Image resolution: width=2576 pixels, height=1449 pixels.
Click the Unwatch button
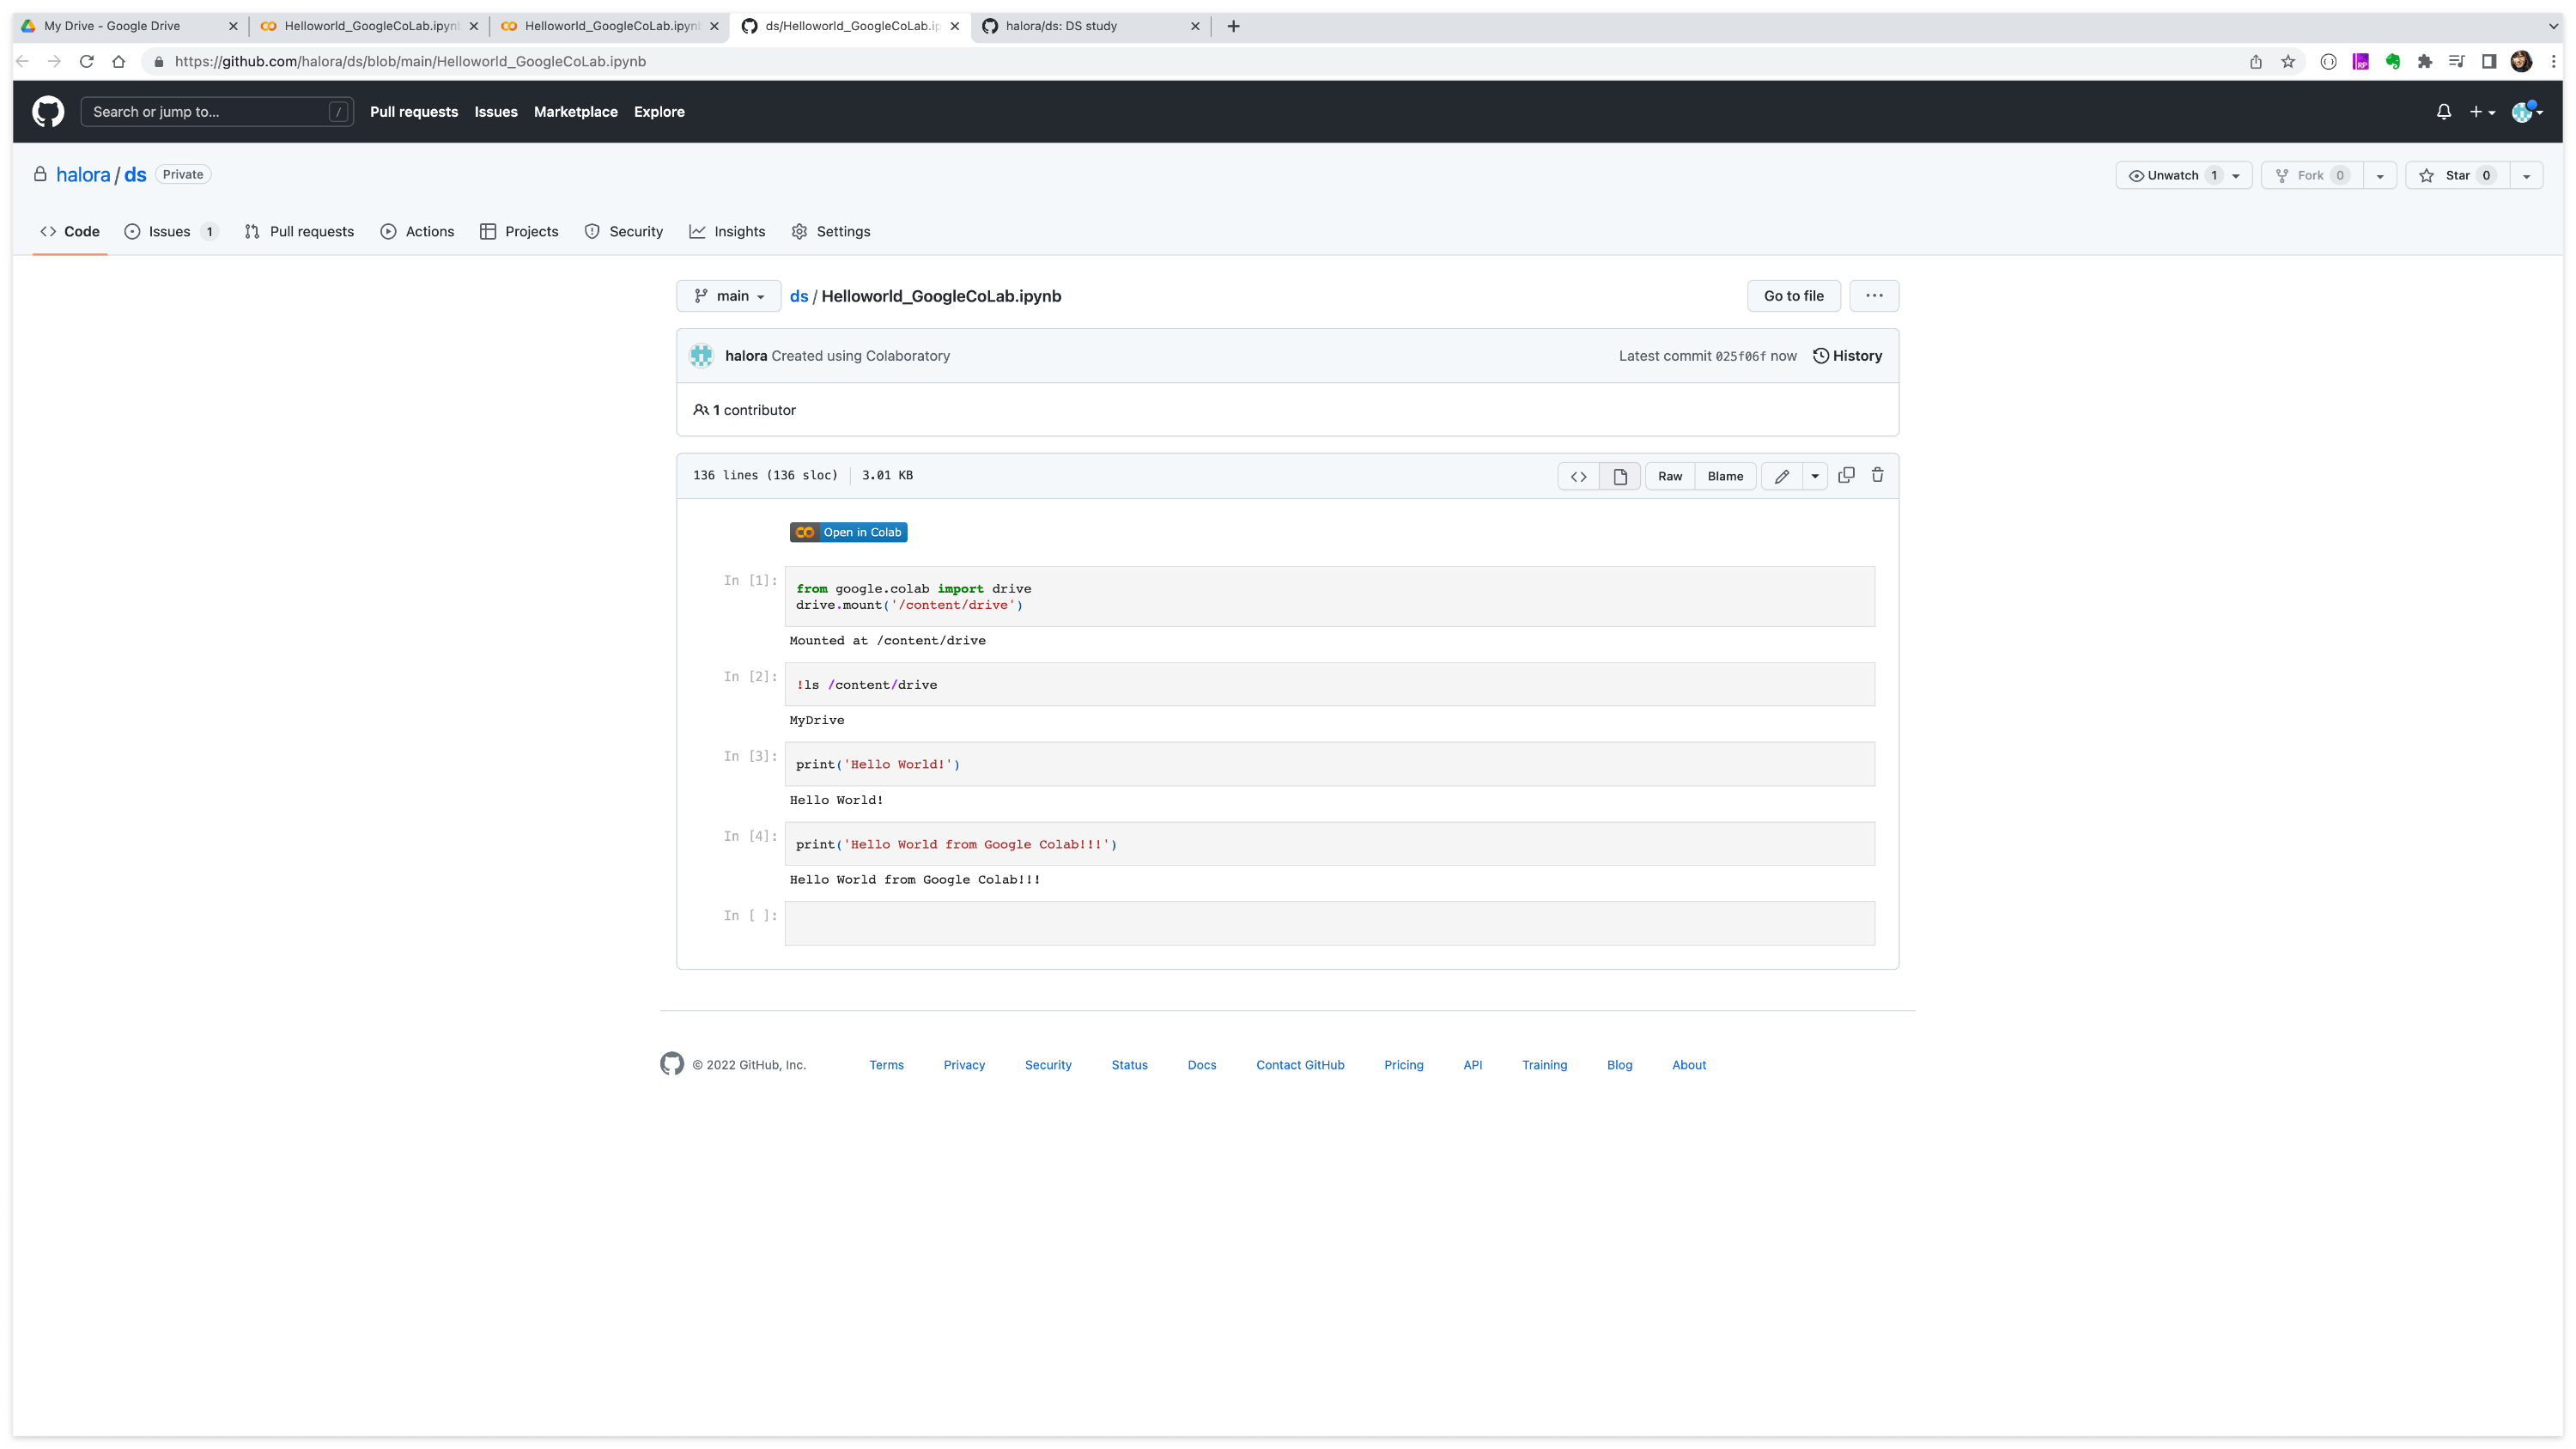pos(2172,175)
